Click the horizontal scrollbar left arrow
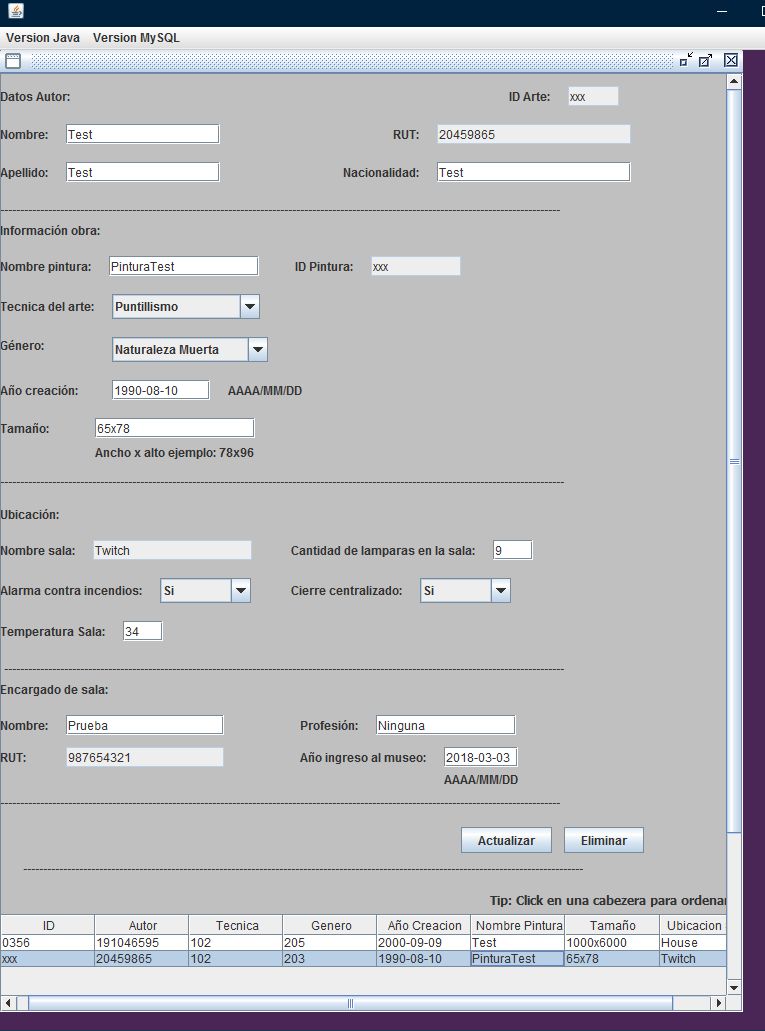The image size is (765, 1031). pyautogui.click(x=9, y=1003)
